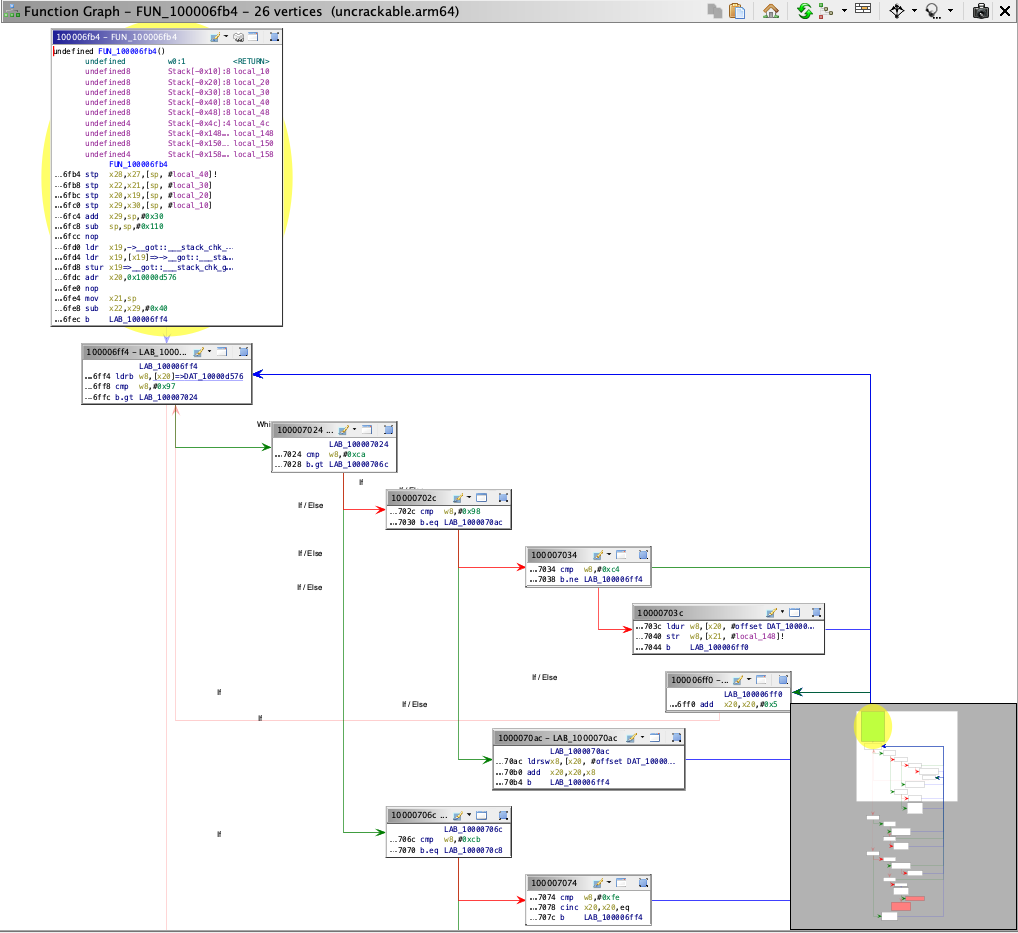
Task: Open the block focus mode dropdown arrow
Action: [914, 11]
